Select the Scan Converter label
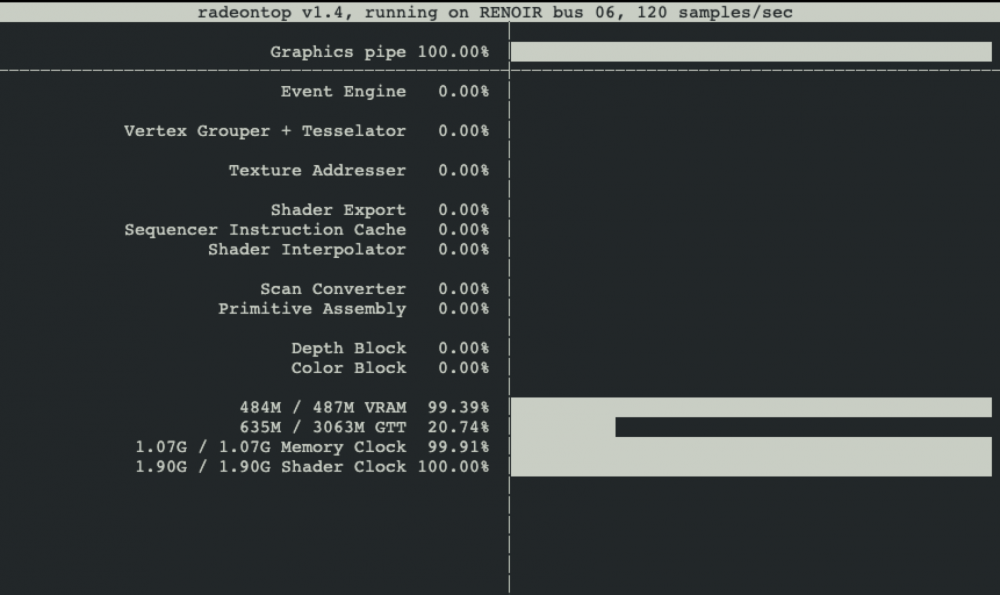This screenshot has width=1000, height=595. tap(333, 289)
